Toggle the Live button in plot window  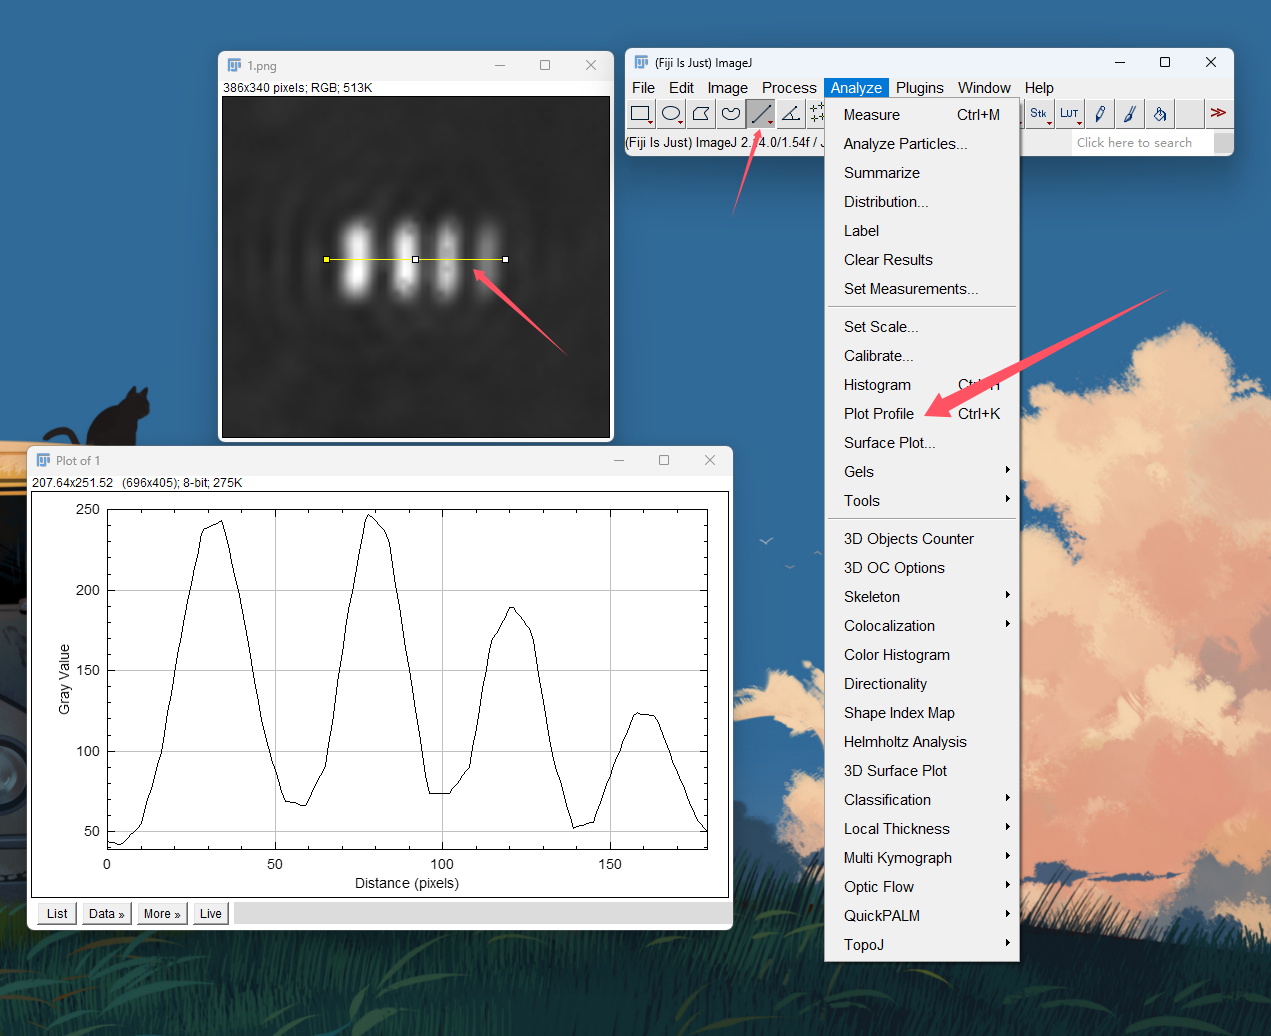pyautogui.click(x=211, y=914)
